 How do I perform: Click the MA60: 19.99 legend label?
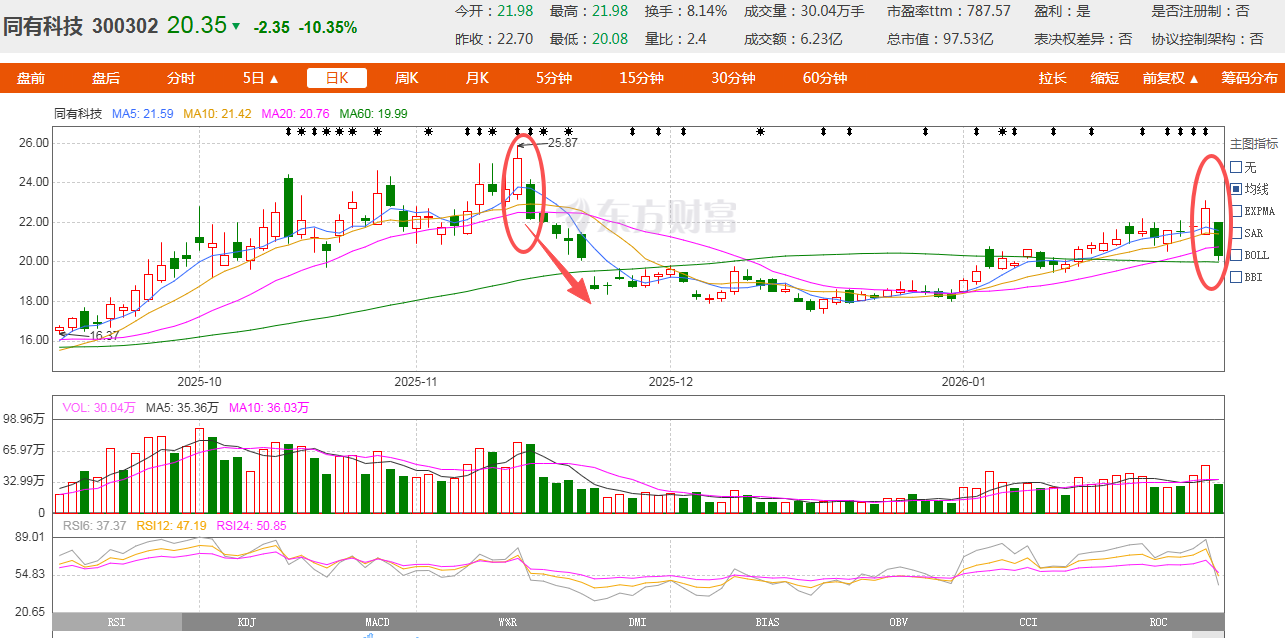374,114
